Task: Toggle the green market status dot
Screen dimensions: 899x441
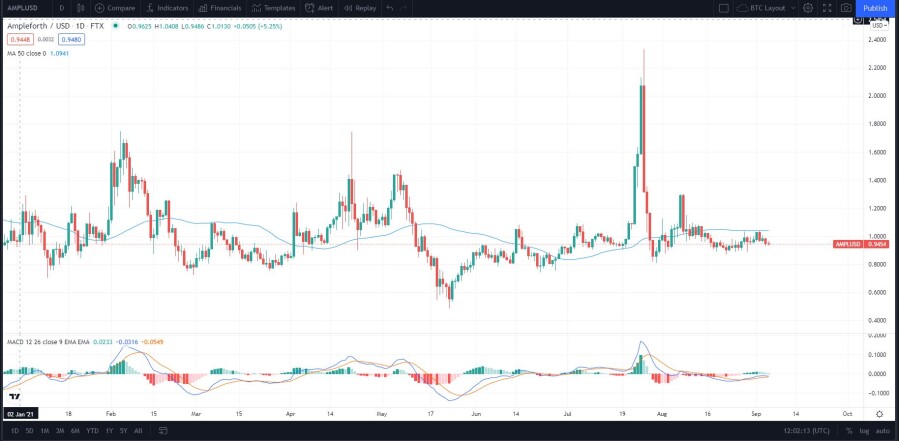Action: pyautogui.click(x=115, y=26)
